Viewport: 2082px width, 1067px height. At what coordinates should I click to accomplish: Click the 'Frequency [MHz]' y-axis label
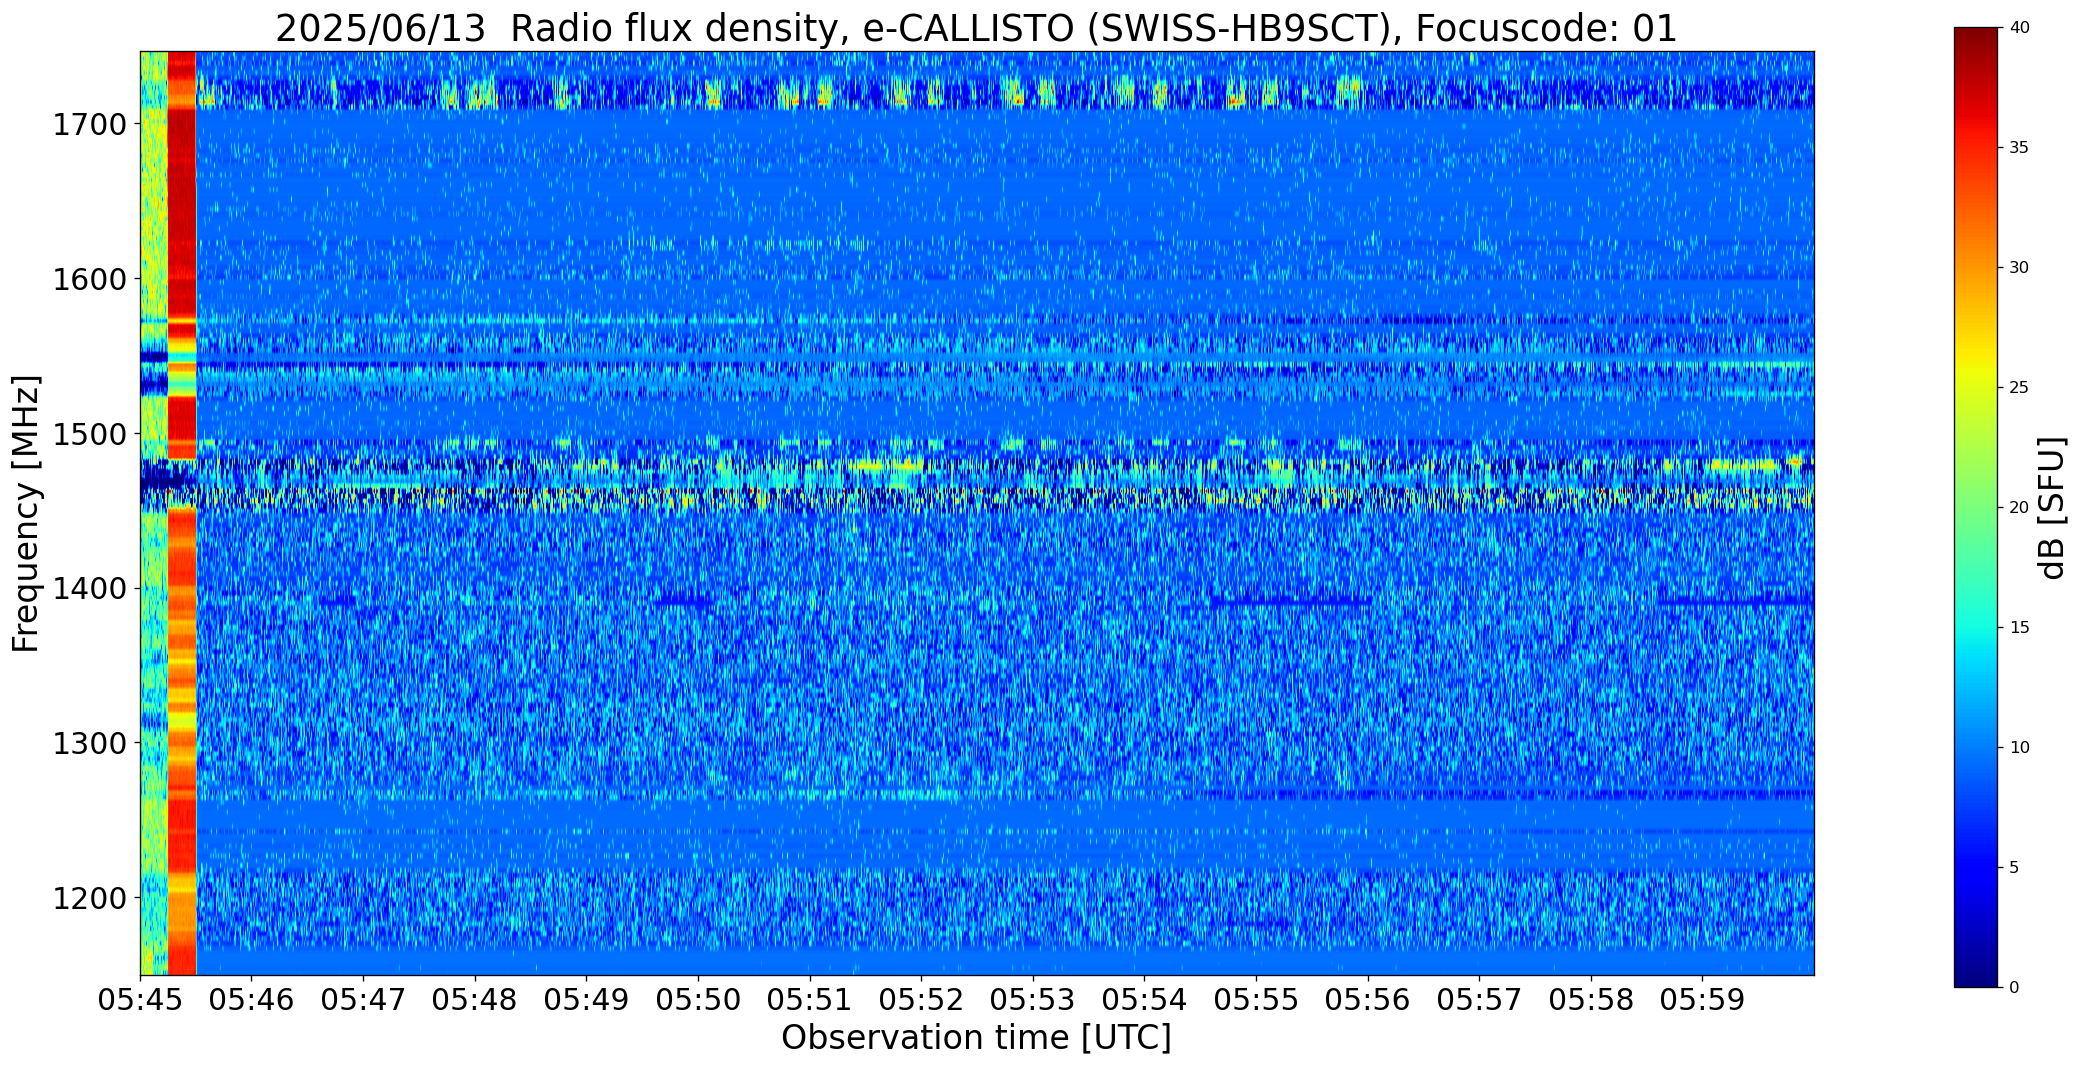pyautogui.click(x=26, y=514)
